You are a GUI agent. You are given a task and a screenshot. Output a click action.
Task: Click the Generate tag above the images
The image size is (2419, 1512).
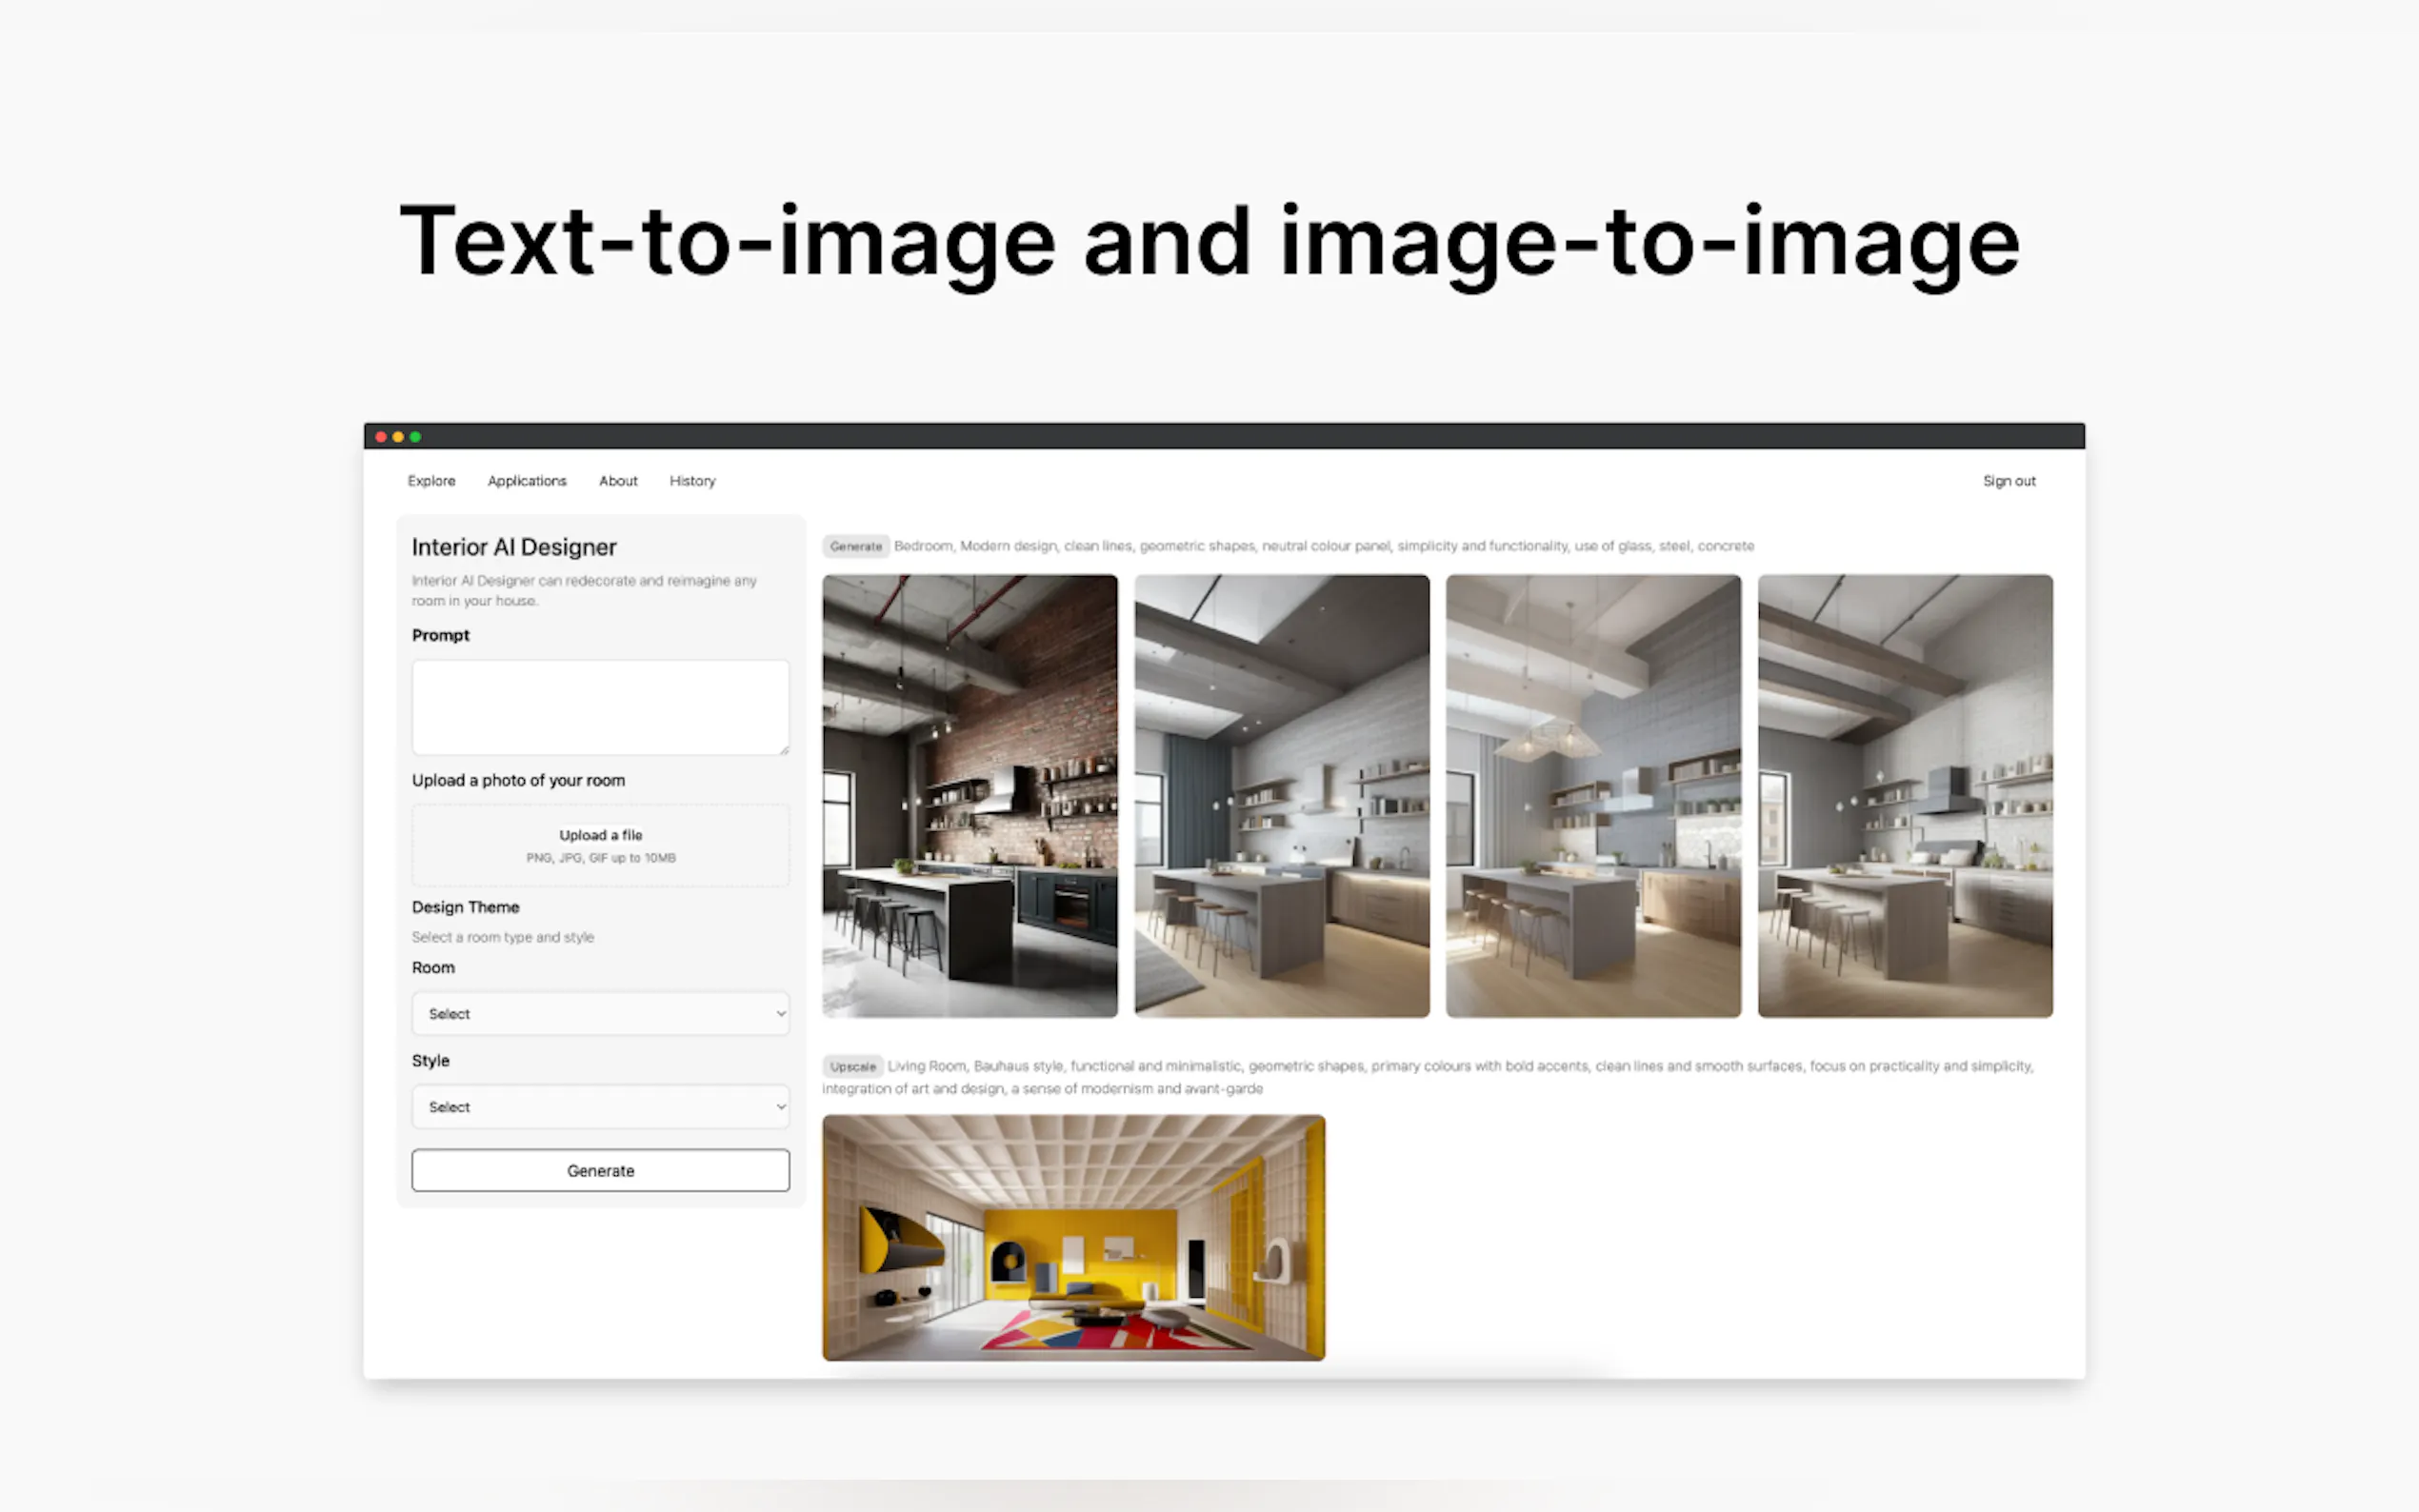click(x=856, y=546)
